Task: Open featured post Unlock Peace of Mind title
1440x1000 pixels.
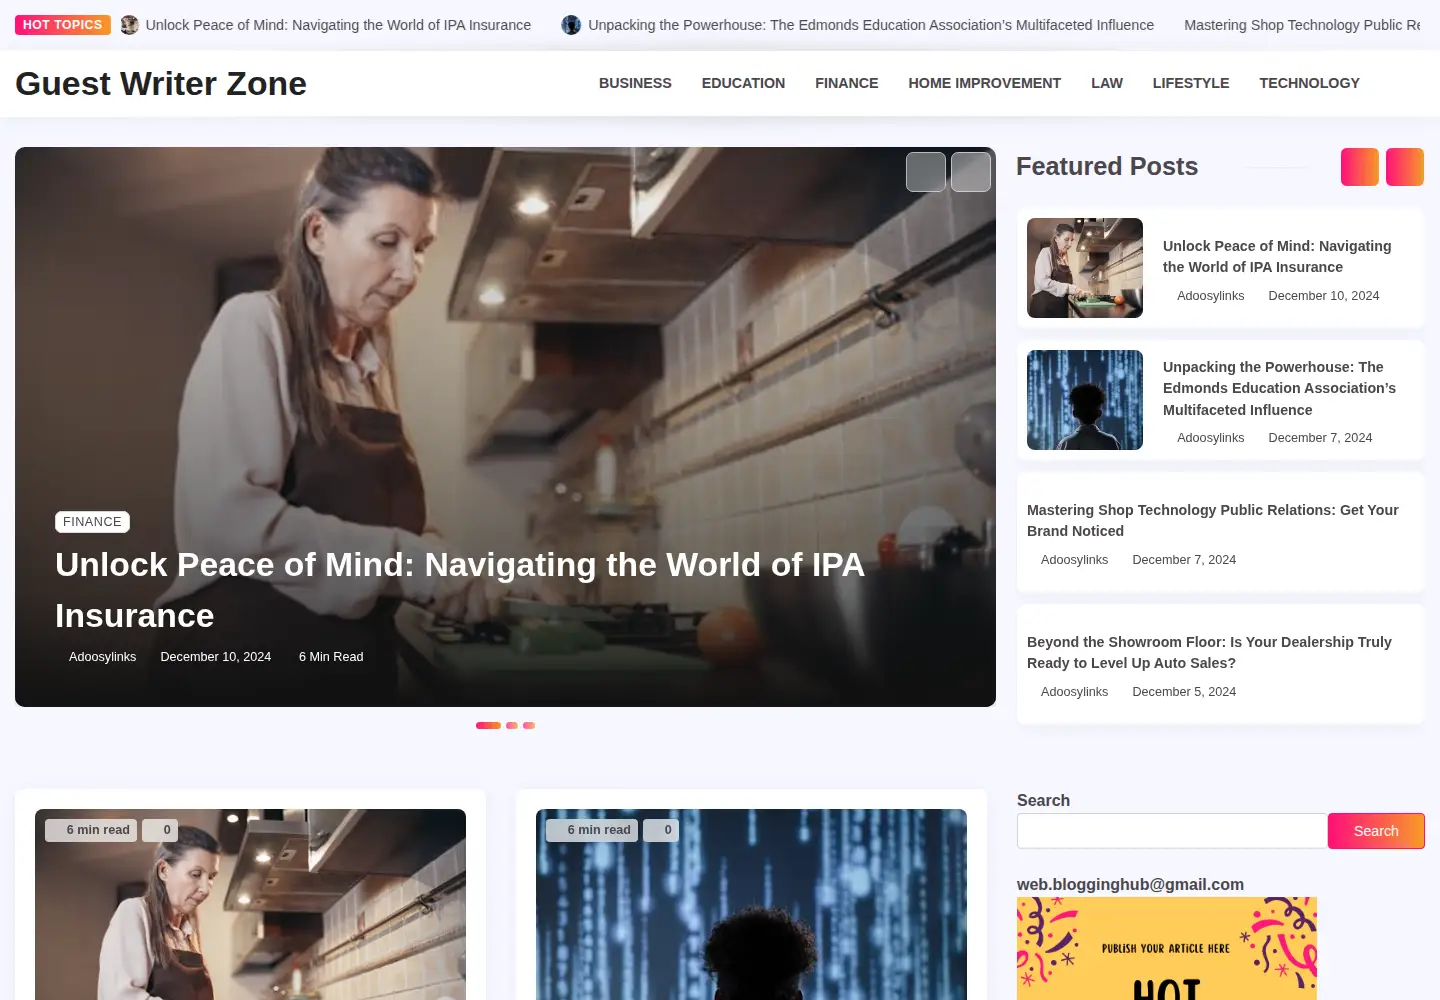Action: pyautogui.click(x=1277, y=256)
